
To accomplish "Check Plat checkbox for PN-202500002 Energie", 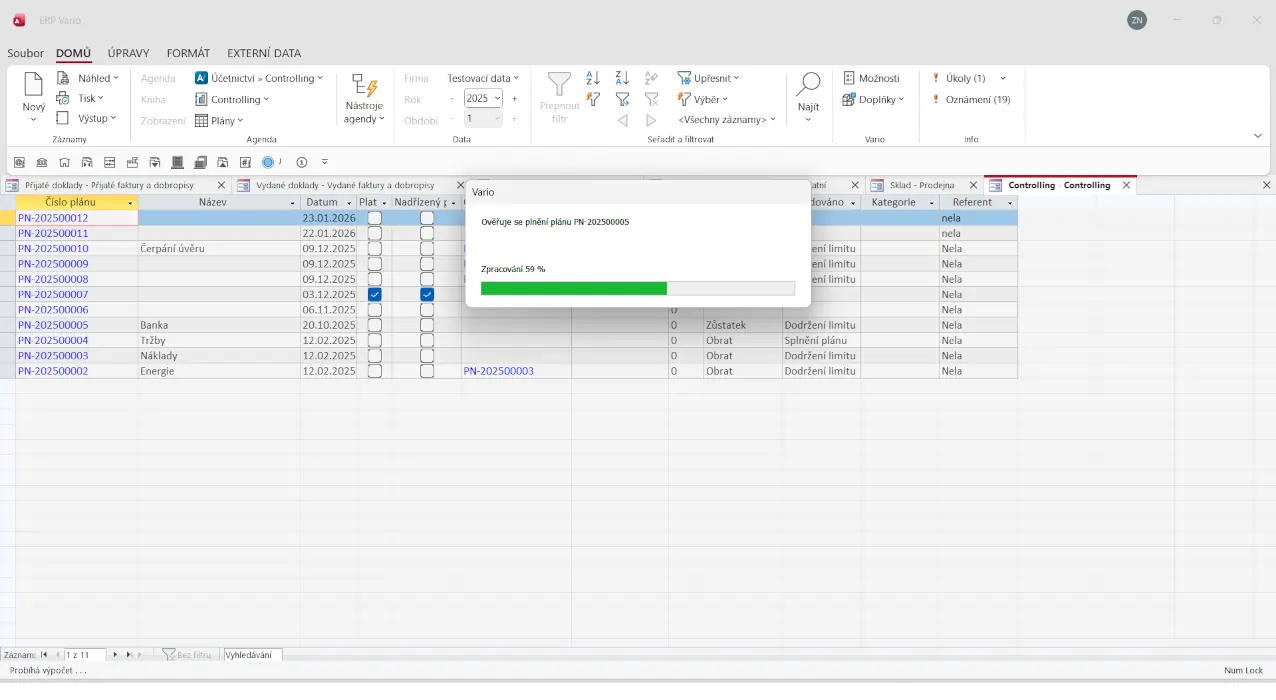I will 375,371.
